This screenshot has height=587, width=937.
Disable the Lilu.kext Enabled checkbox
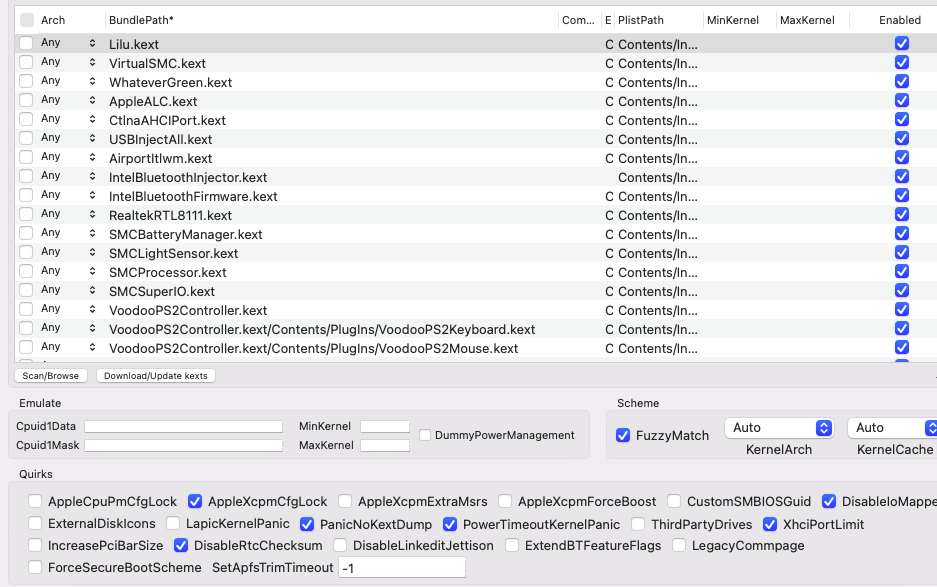pyautogui.click(x=902, y=43)
